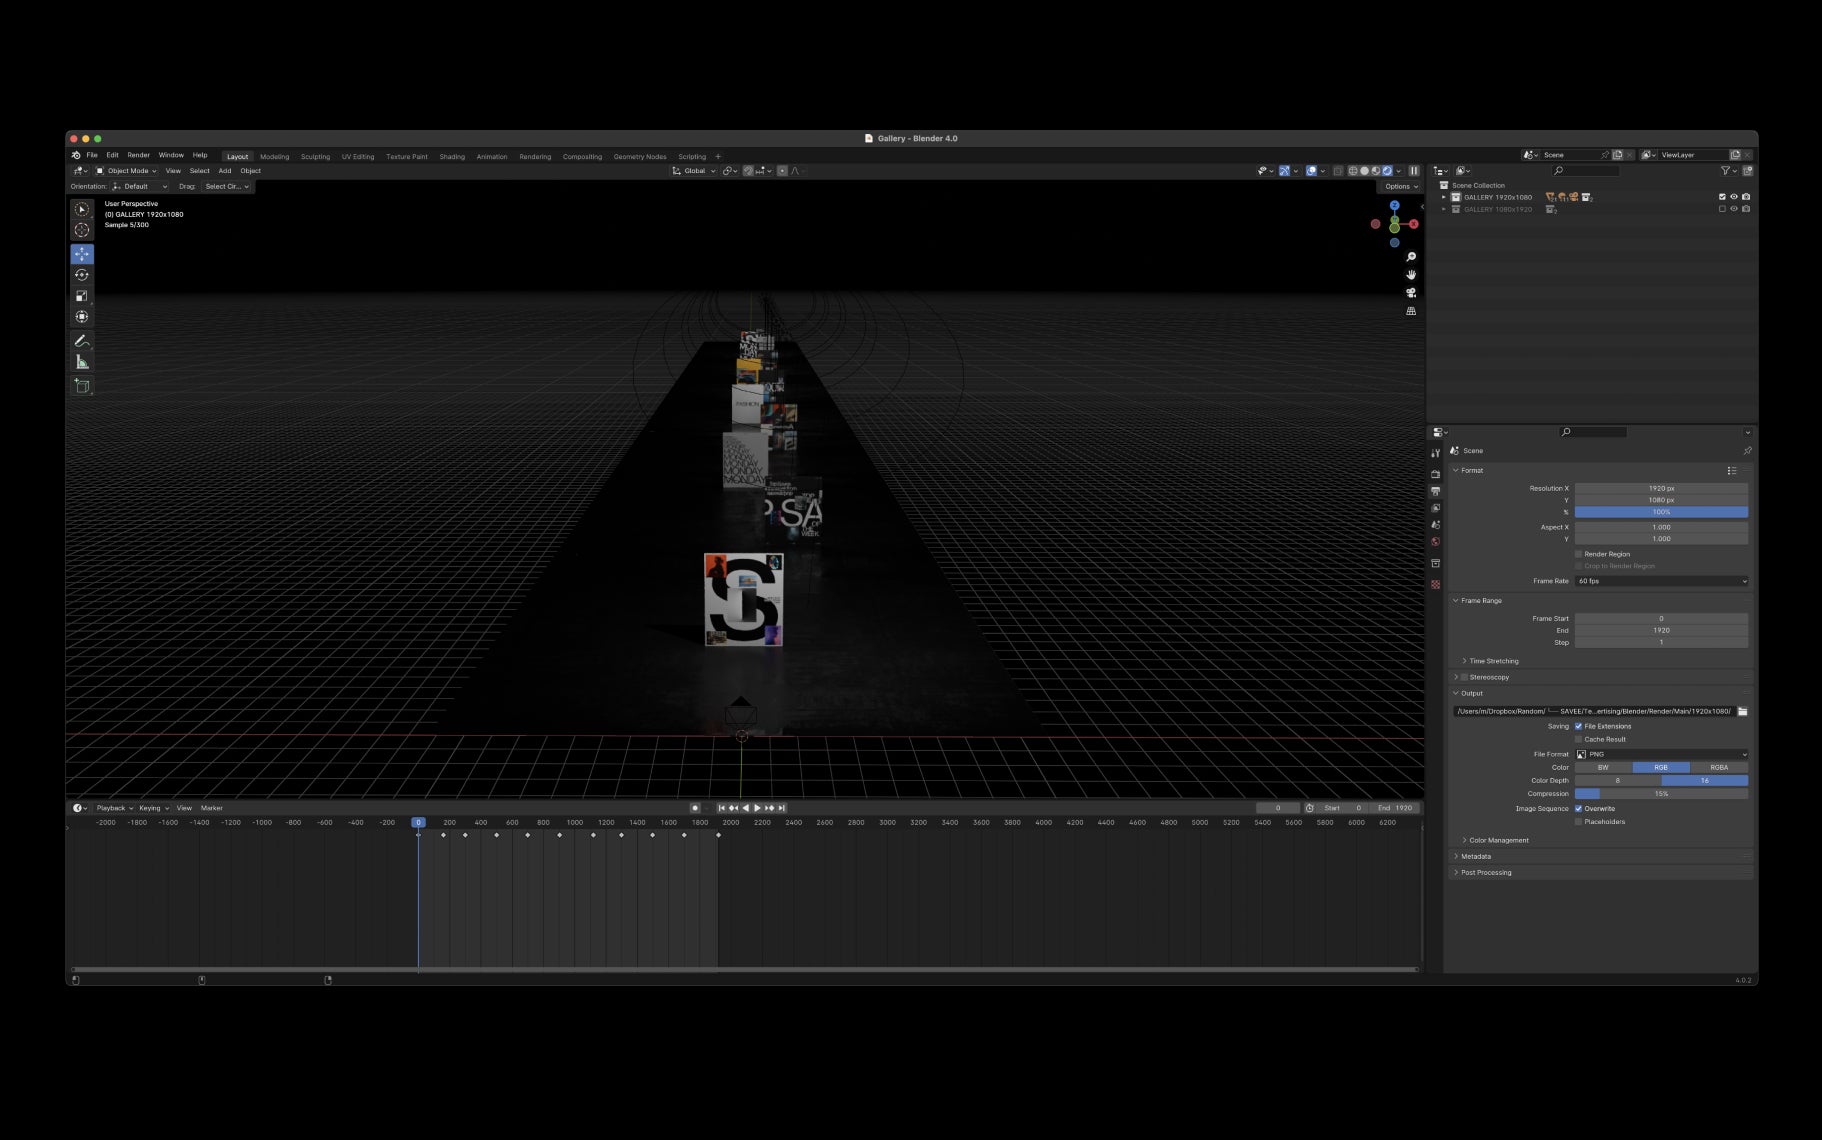Switch to rendered viewport shading
1822x1140 pixels.
click(x=1387, y=171)
